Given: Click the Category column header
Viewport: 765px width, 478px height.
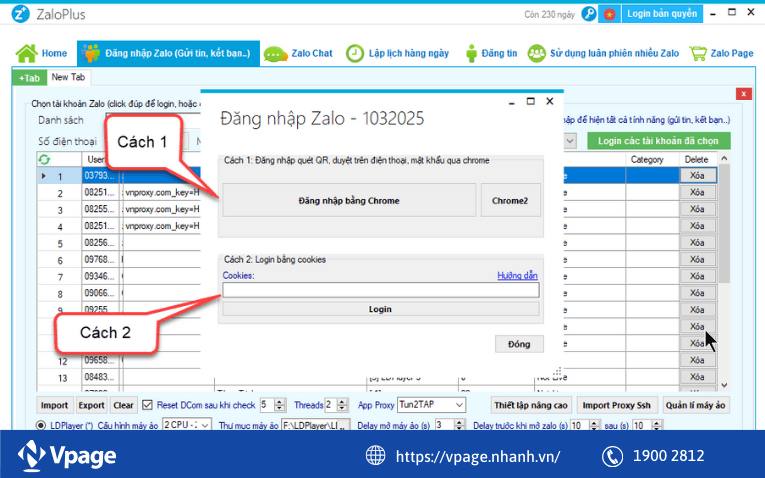Looking at the screenshot, I should pos(647,159).
